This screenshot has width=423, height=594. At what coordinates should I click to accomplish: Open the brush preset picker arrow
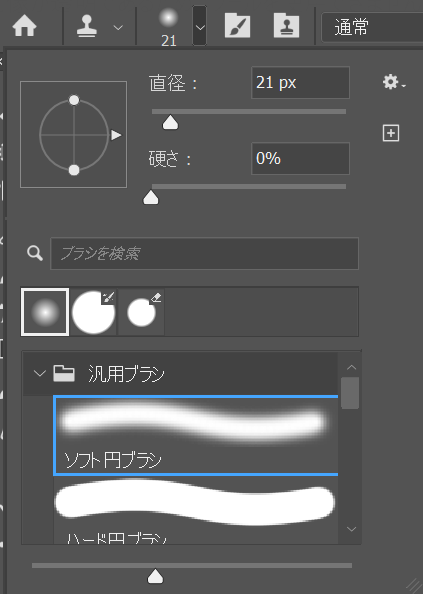200,26
